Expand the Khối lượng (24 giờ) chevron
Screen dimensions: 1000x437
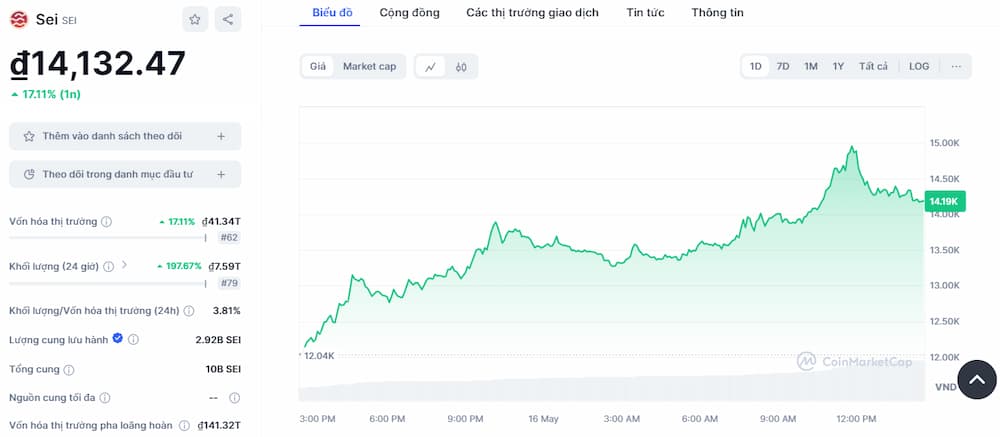[124, 266]
